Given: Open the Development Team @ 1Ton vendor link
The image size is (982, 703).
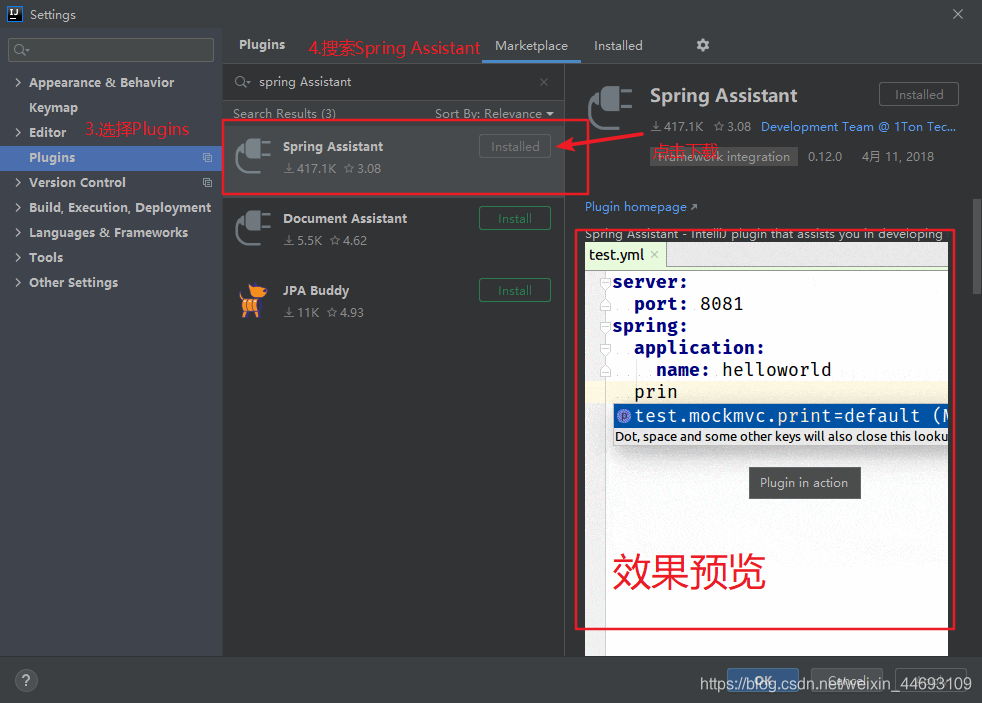Looking at the screenshot, I should [x=858, y=126].
